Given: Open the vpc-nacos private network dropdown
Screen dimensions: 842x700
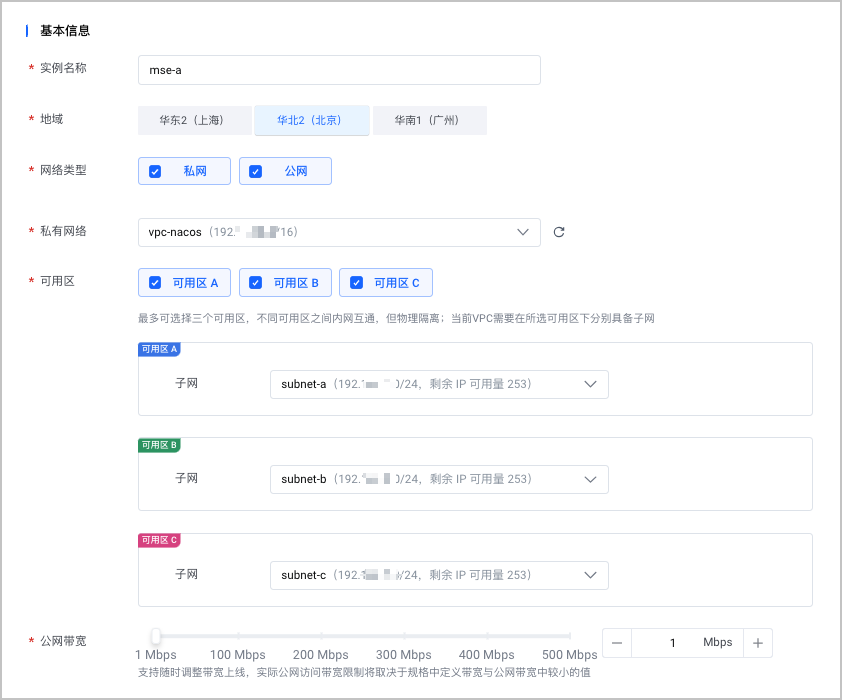Looking at the screenshot, I should tap(339, 232).
